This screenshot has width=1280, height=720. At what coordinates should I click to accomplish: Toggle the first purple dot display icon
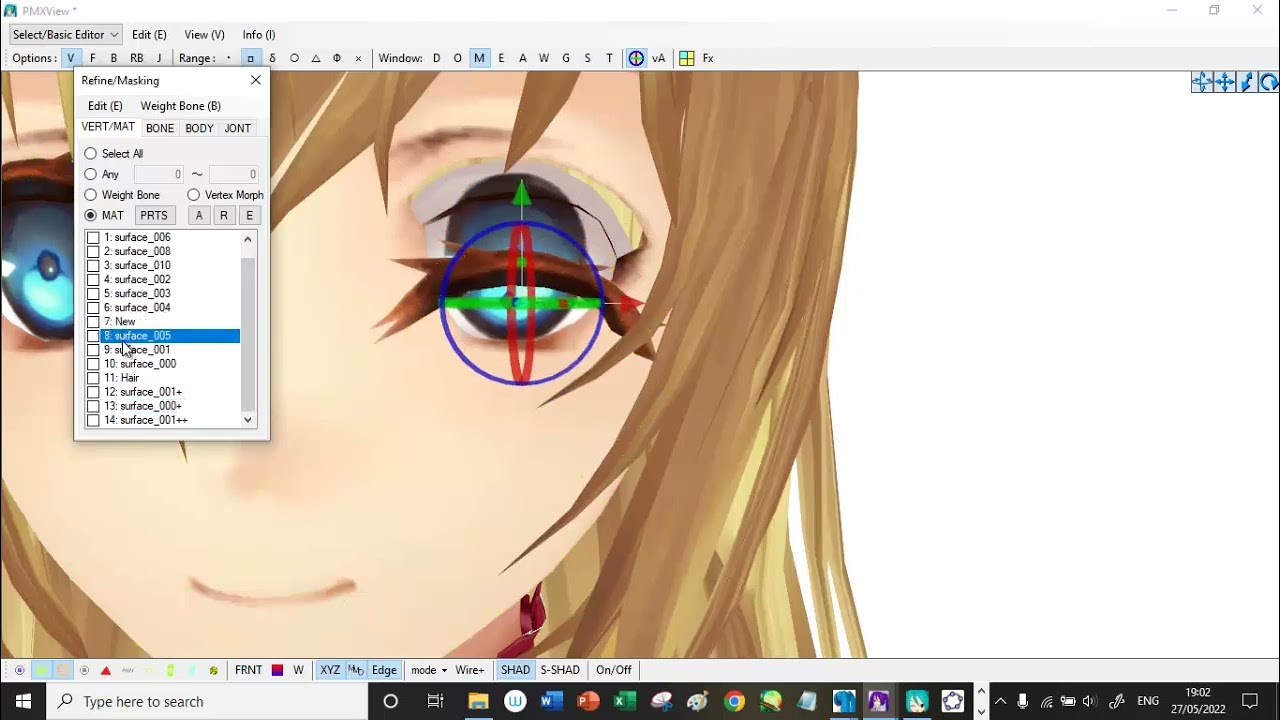click(x=19, y=670)
